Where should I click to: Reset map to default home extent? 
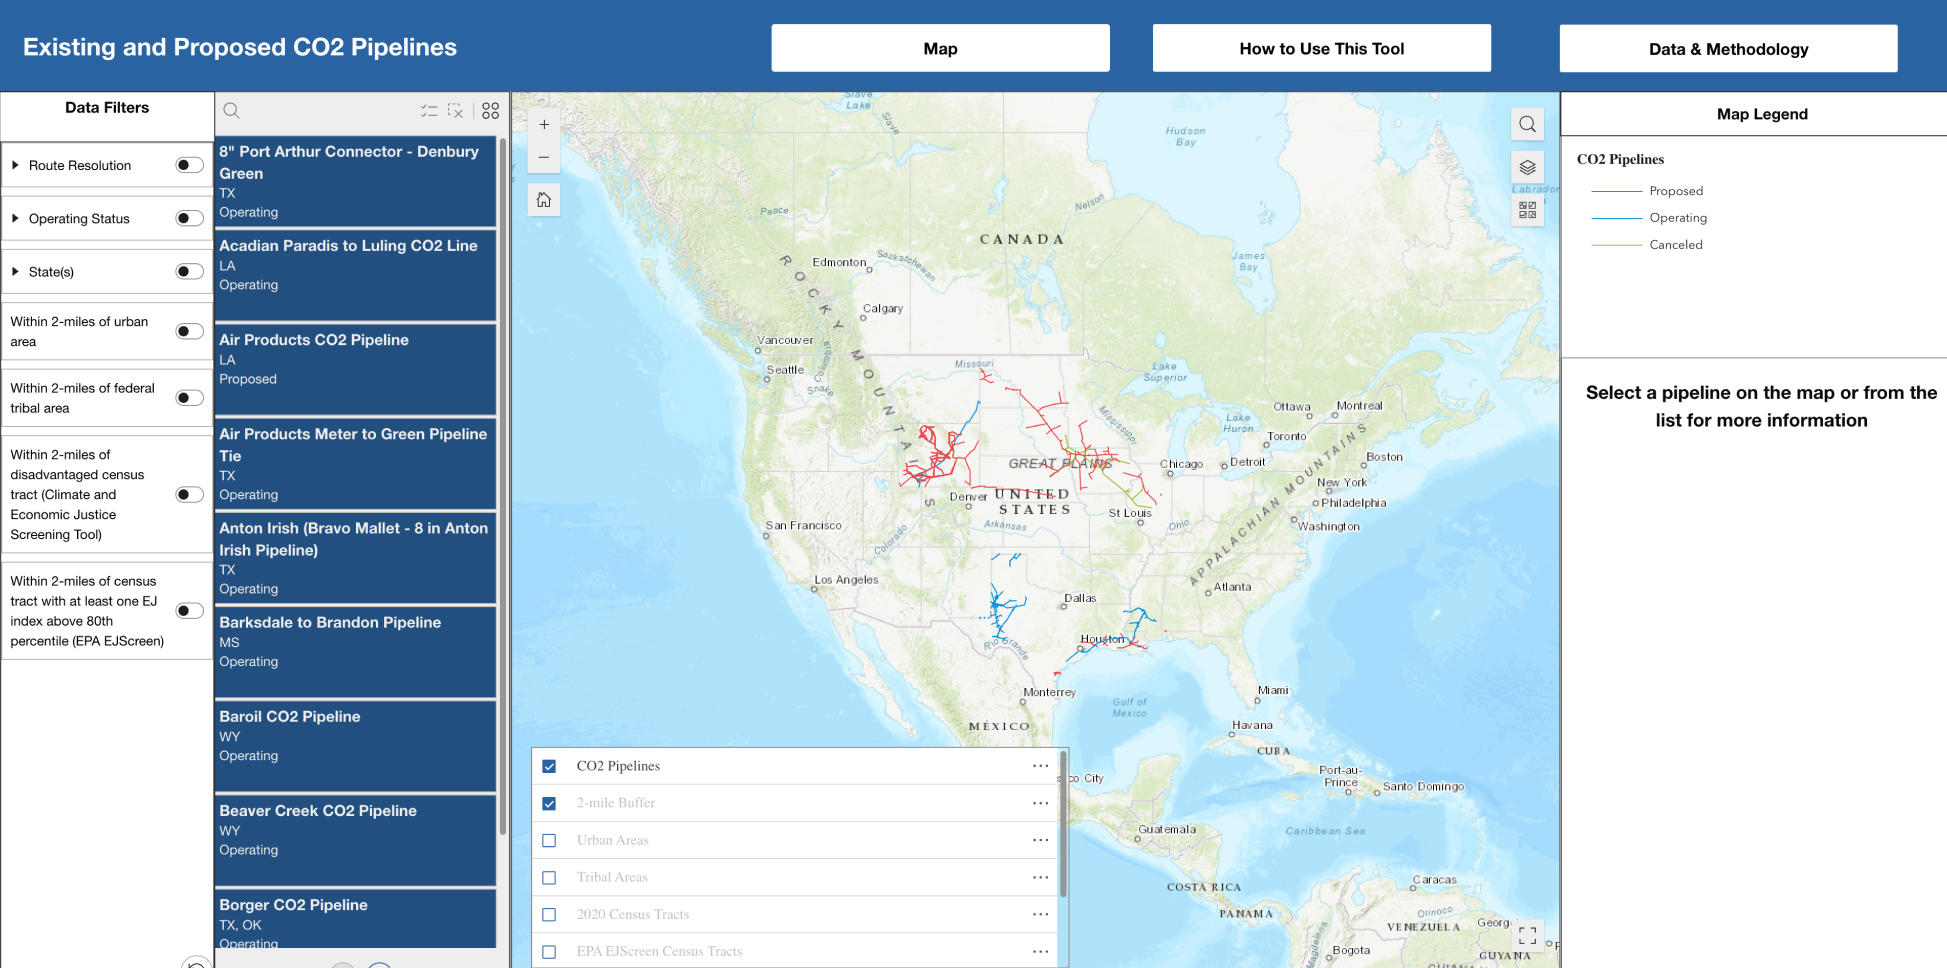[544, 200]
